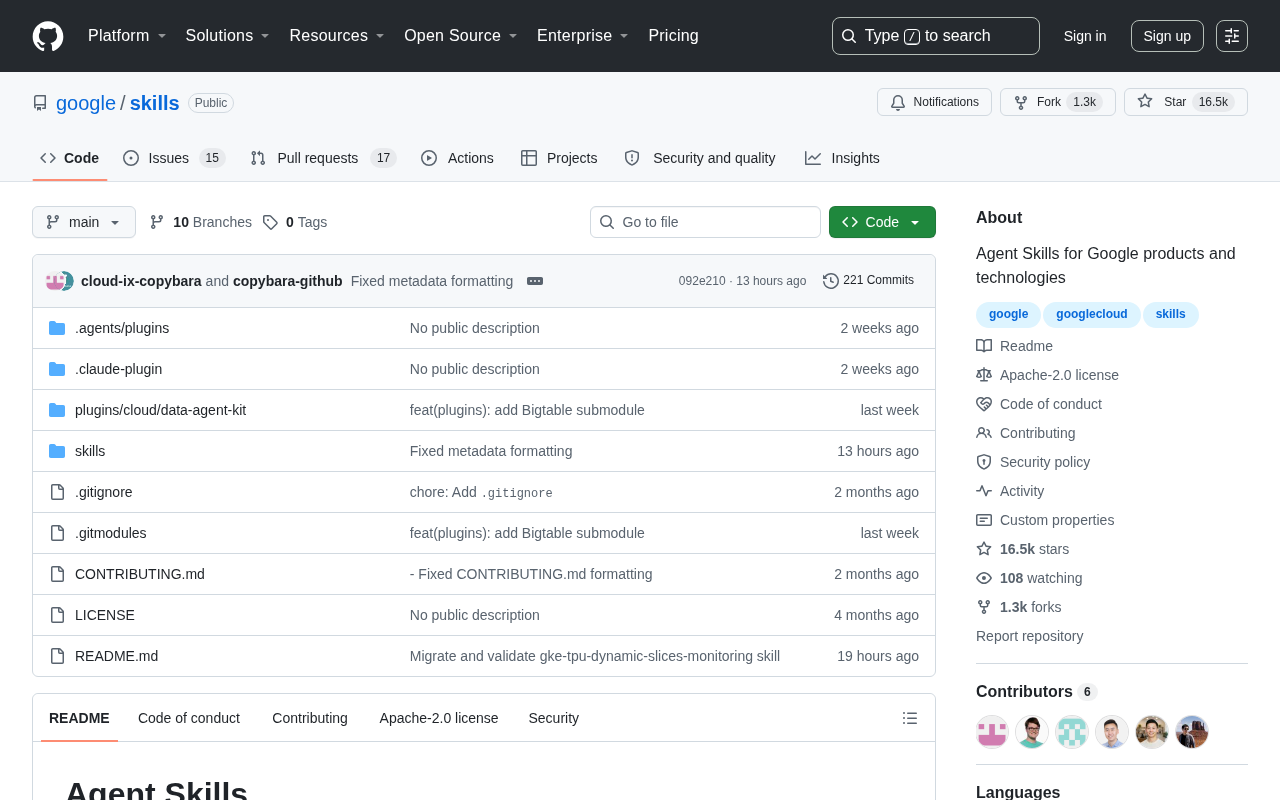The image size is (1280, 800).
Task: Click the CONTRIBUTING.md file icon
Action: point(57,574)
